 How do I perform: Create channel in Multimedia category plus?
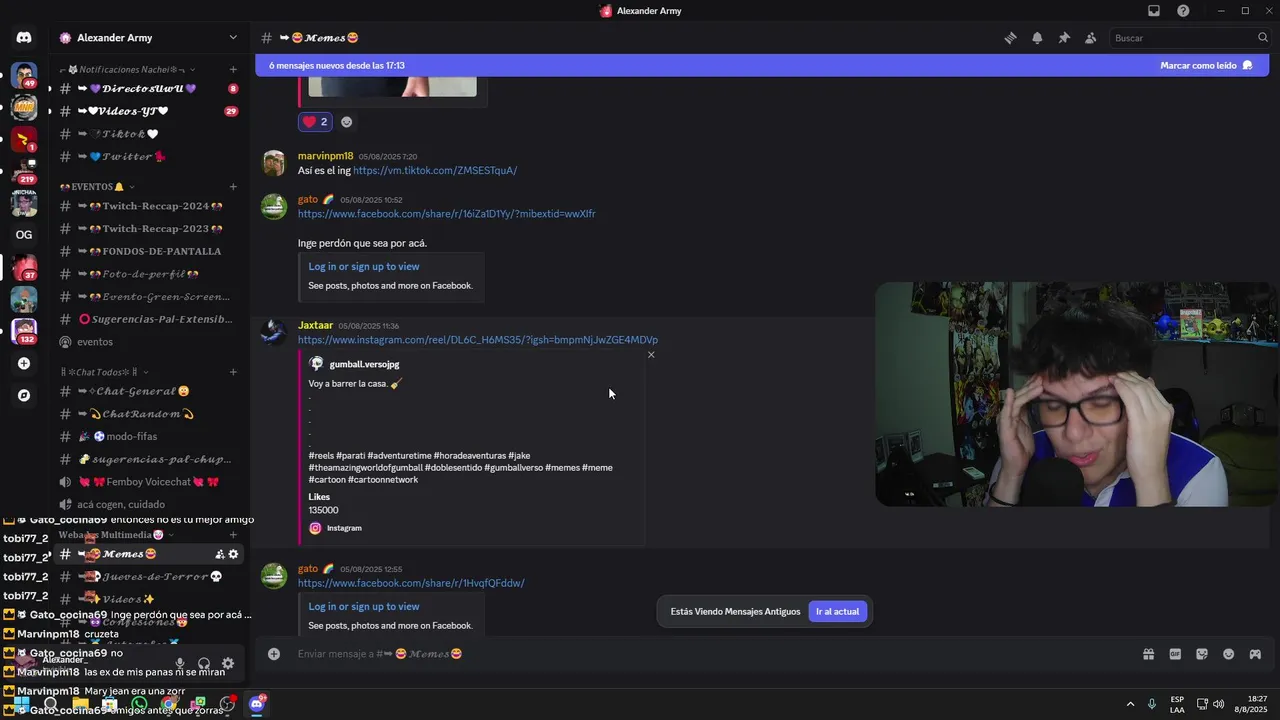(x=233, y=535)
